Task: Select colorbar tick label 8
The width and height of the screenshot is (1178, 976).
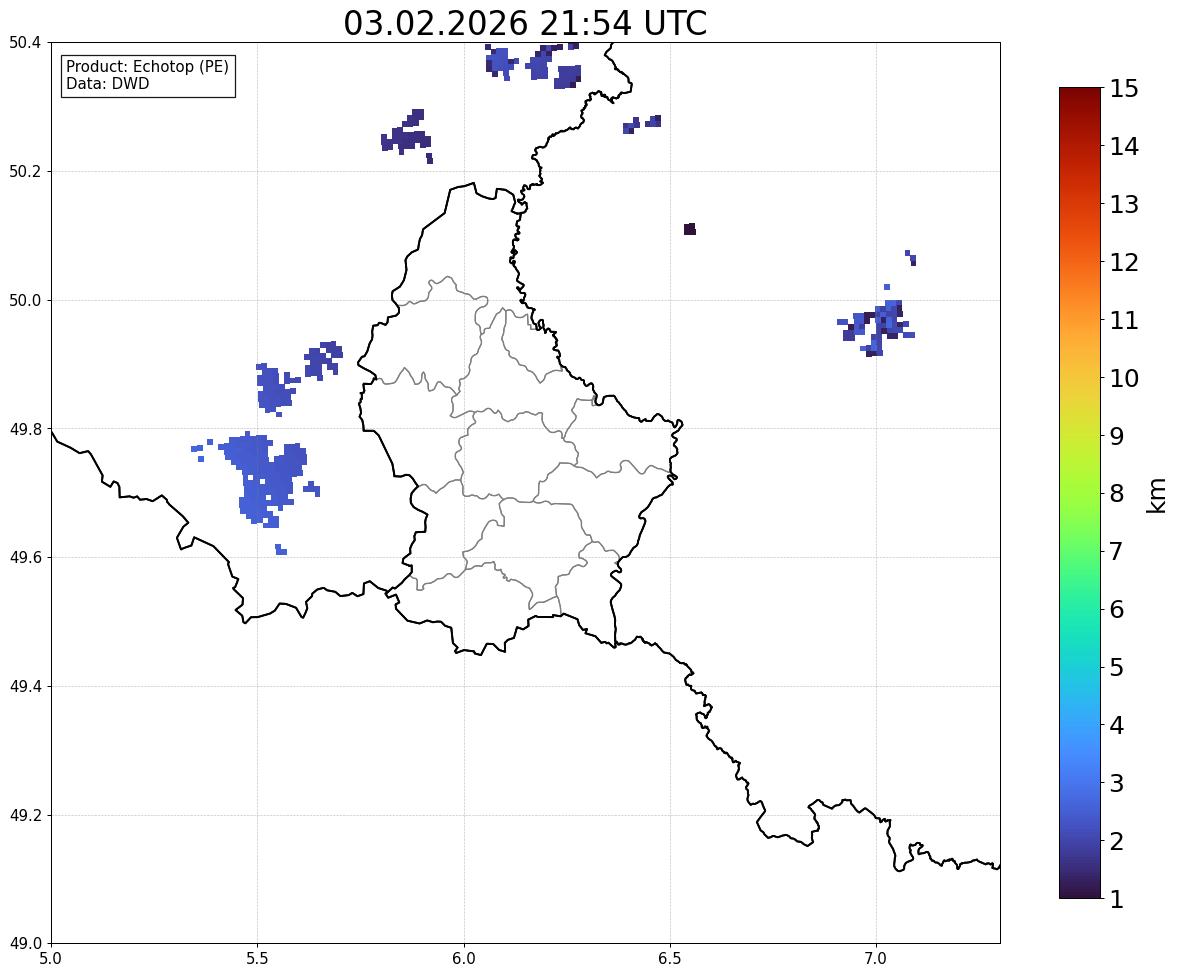Action: [1117, 494]
